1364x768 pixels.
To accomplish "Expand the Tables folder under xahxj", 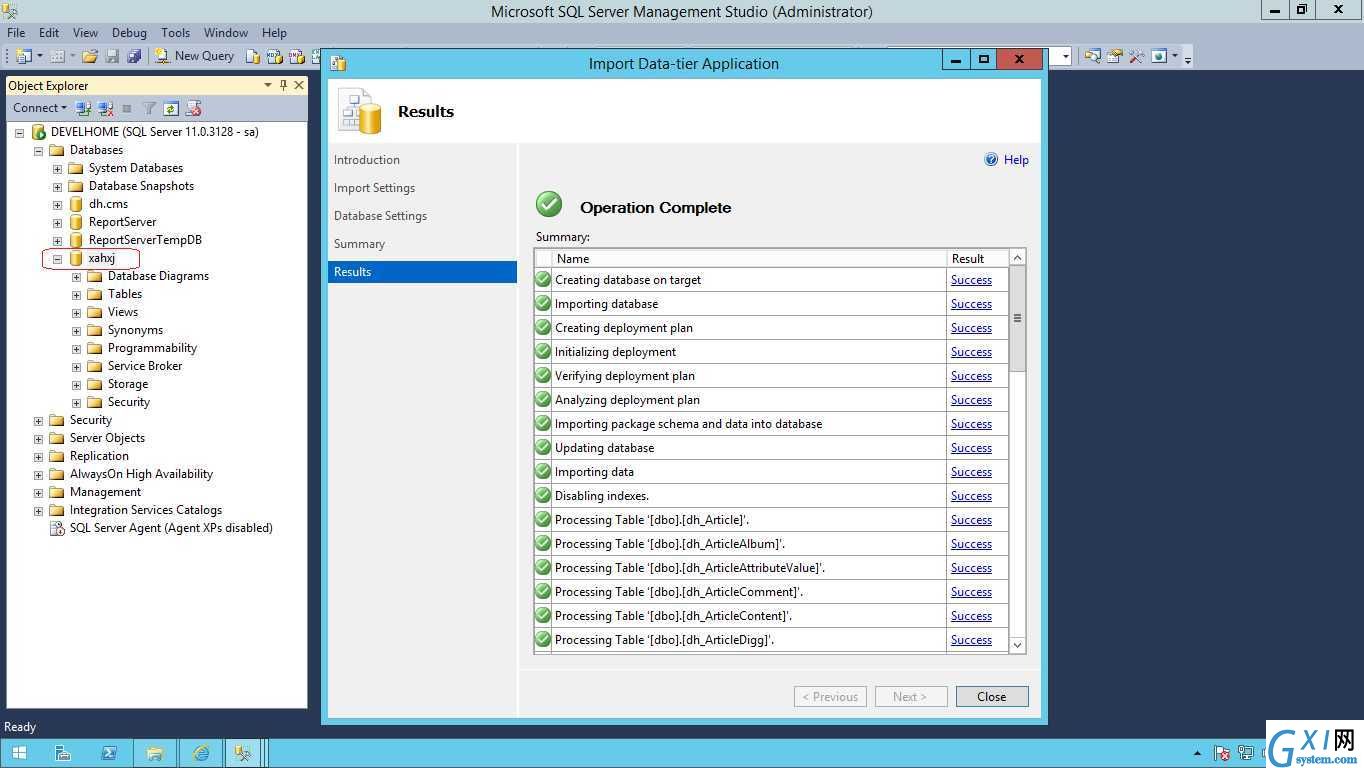I will click(77, 294).
